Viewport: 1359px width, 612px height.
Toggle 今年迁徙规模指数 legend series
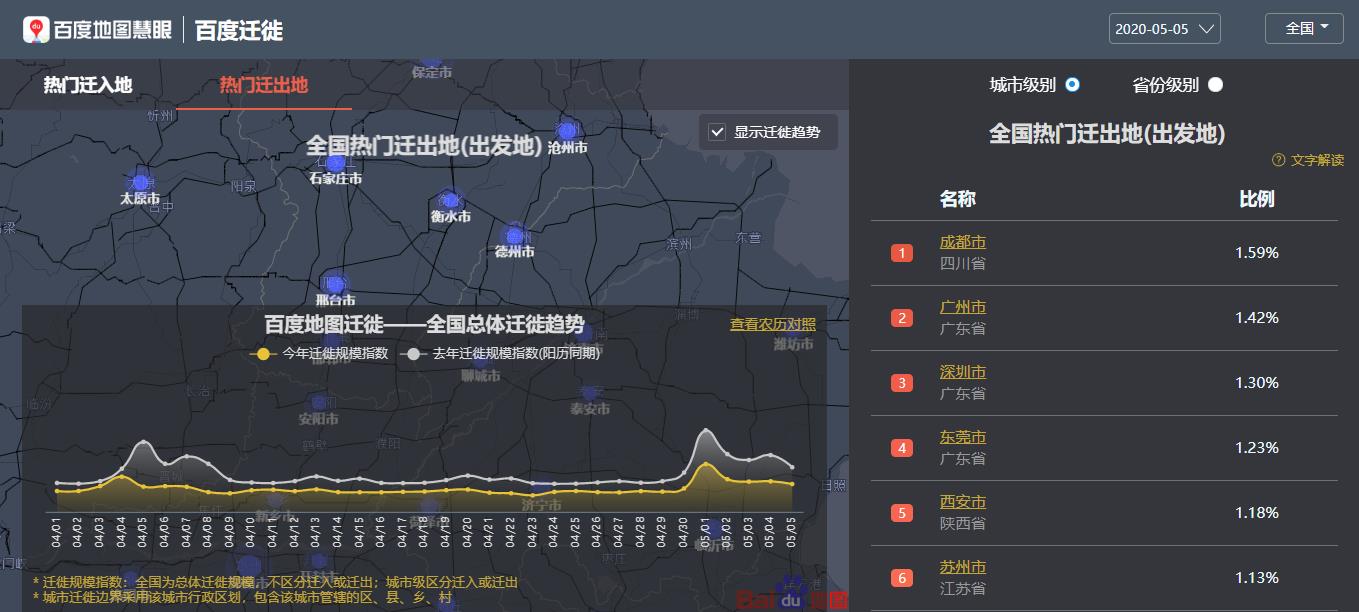coord(319,353)
